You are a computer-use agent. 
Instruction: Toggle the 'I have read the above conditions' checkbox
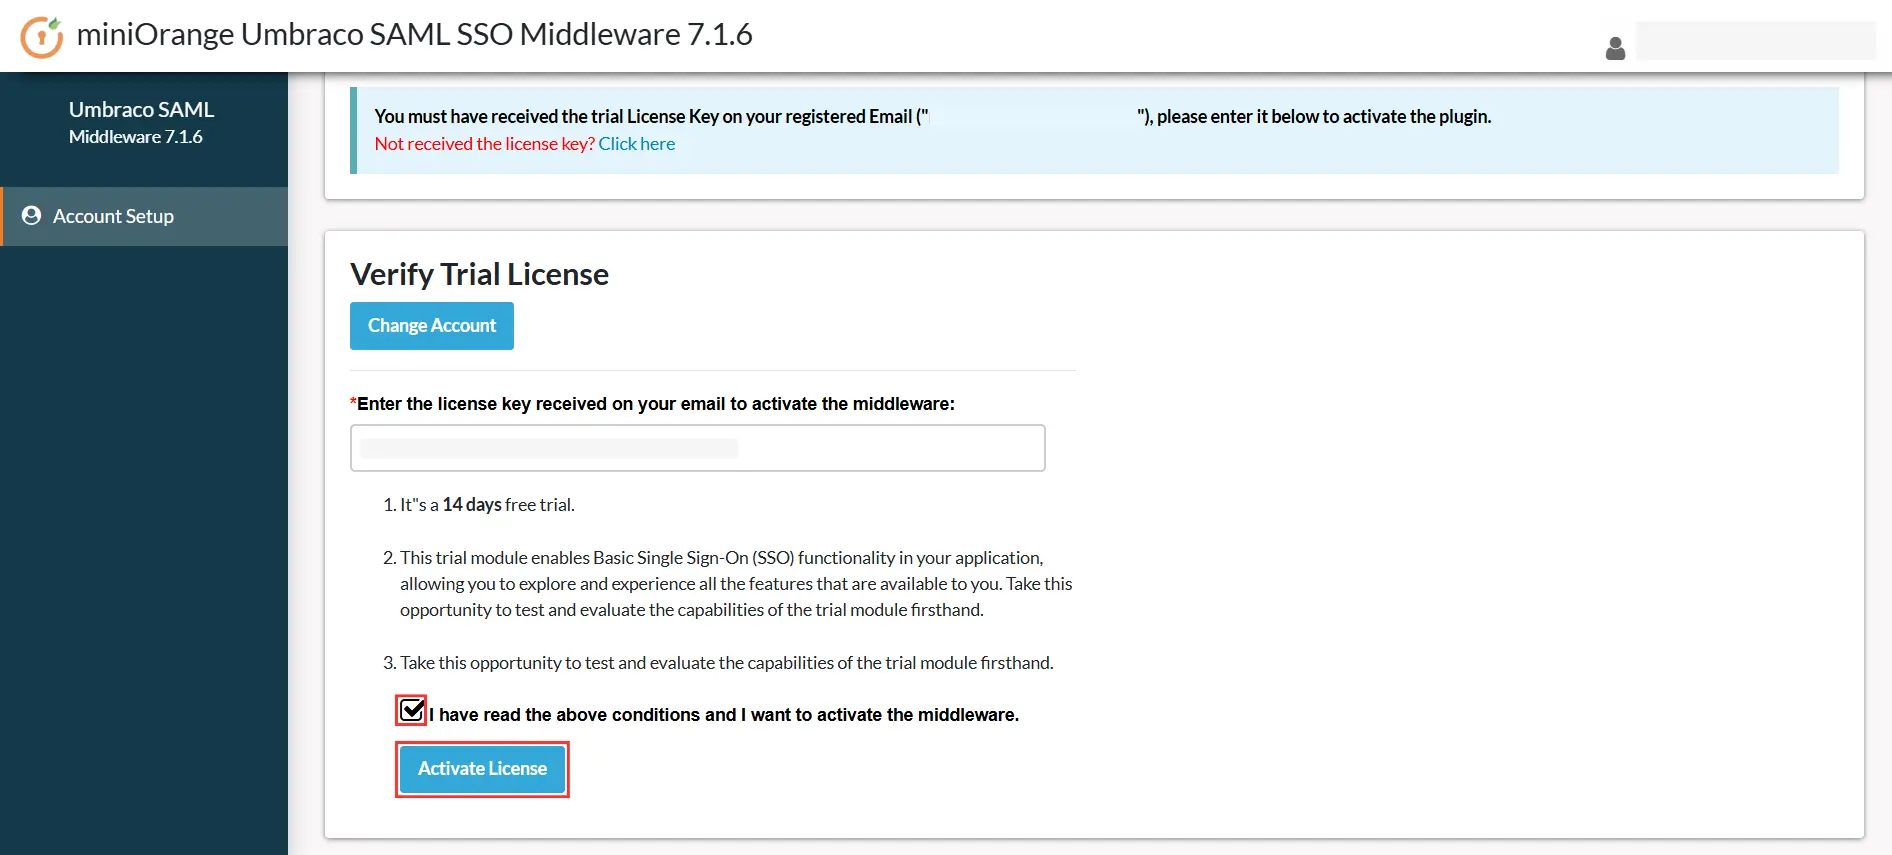412,710
